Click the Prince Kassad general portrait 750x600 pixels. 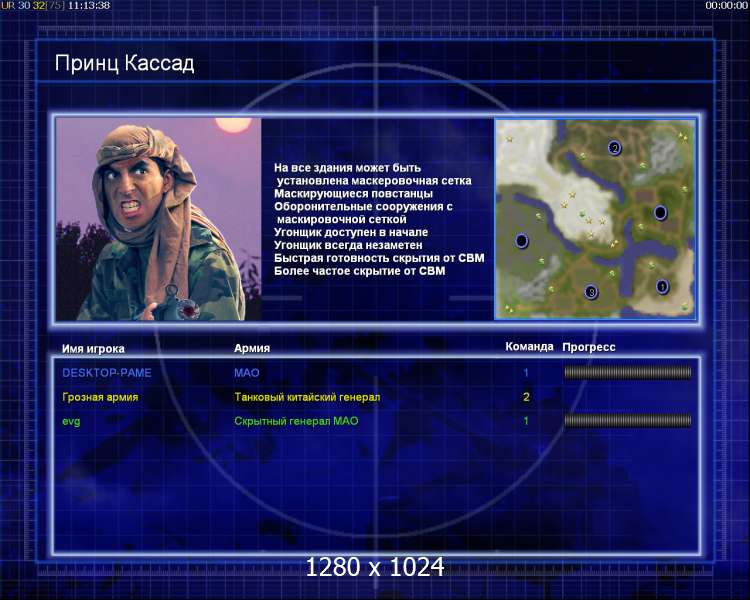(x=158, y=219)
